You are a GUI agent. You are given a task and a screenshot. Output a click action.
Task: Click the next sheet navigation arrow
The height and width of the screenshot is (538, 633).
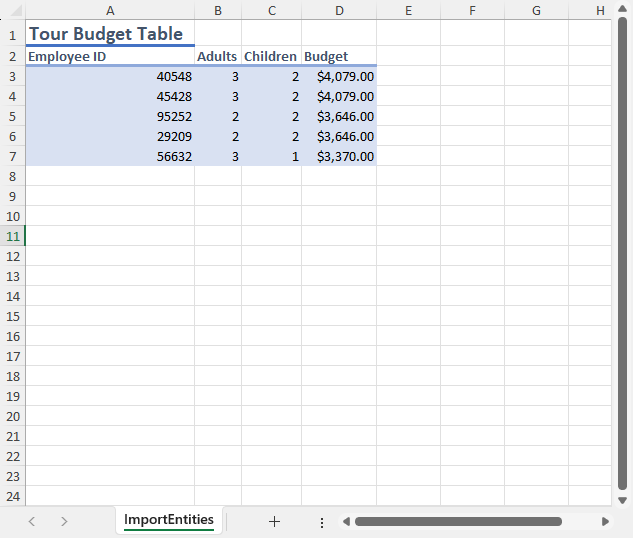point(64,521)
